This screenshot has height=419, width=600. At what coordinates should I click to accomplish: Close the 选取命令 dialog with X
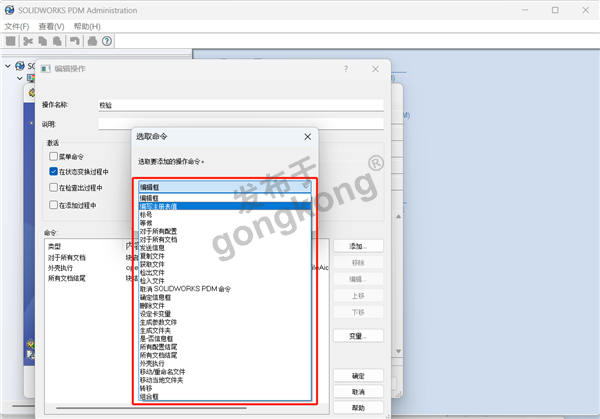pyautogui.click(x=308, y=137)
